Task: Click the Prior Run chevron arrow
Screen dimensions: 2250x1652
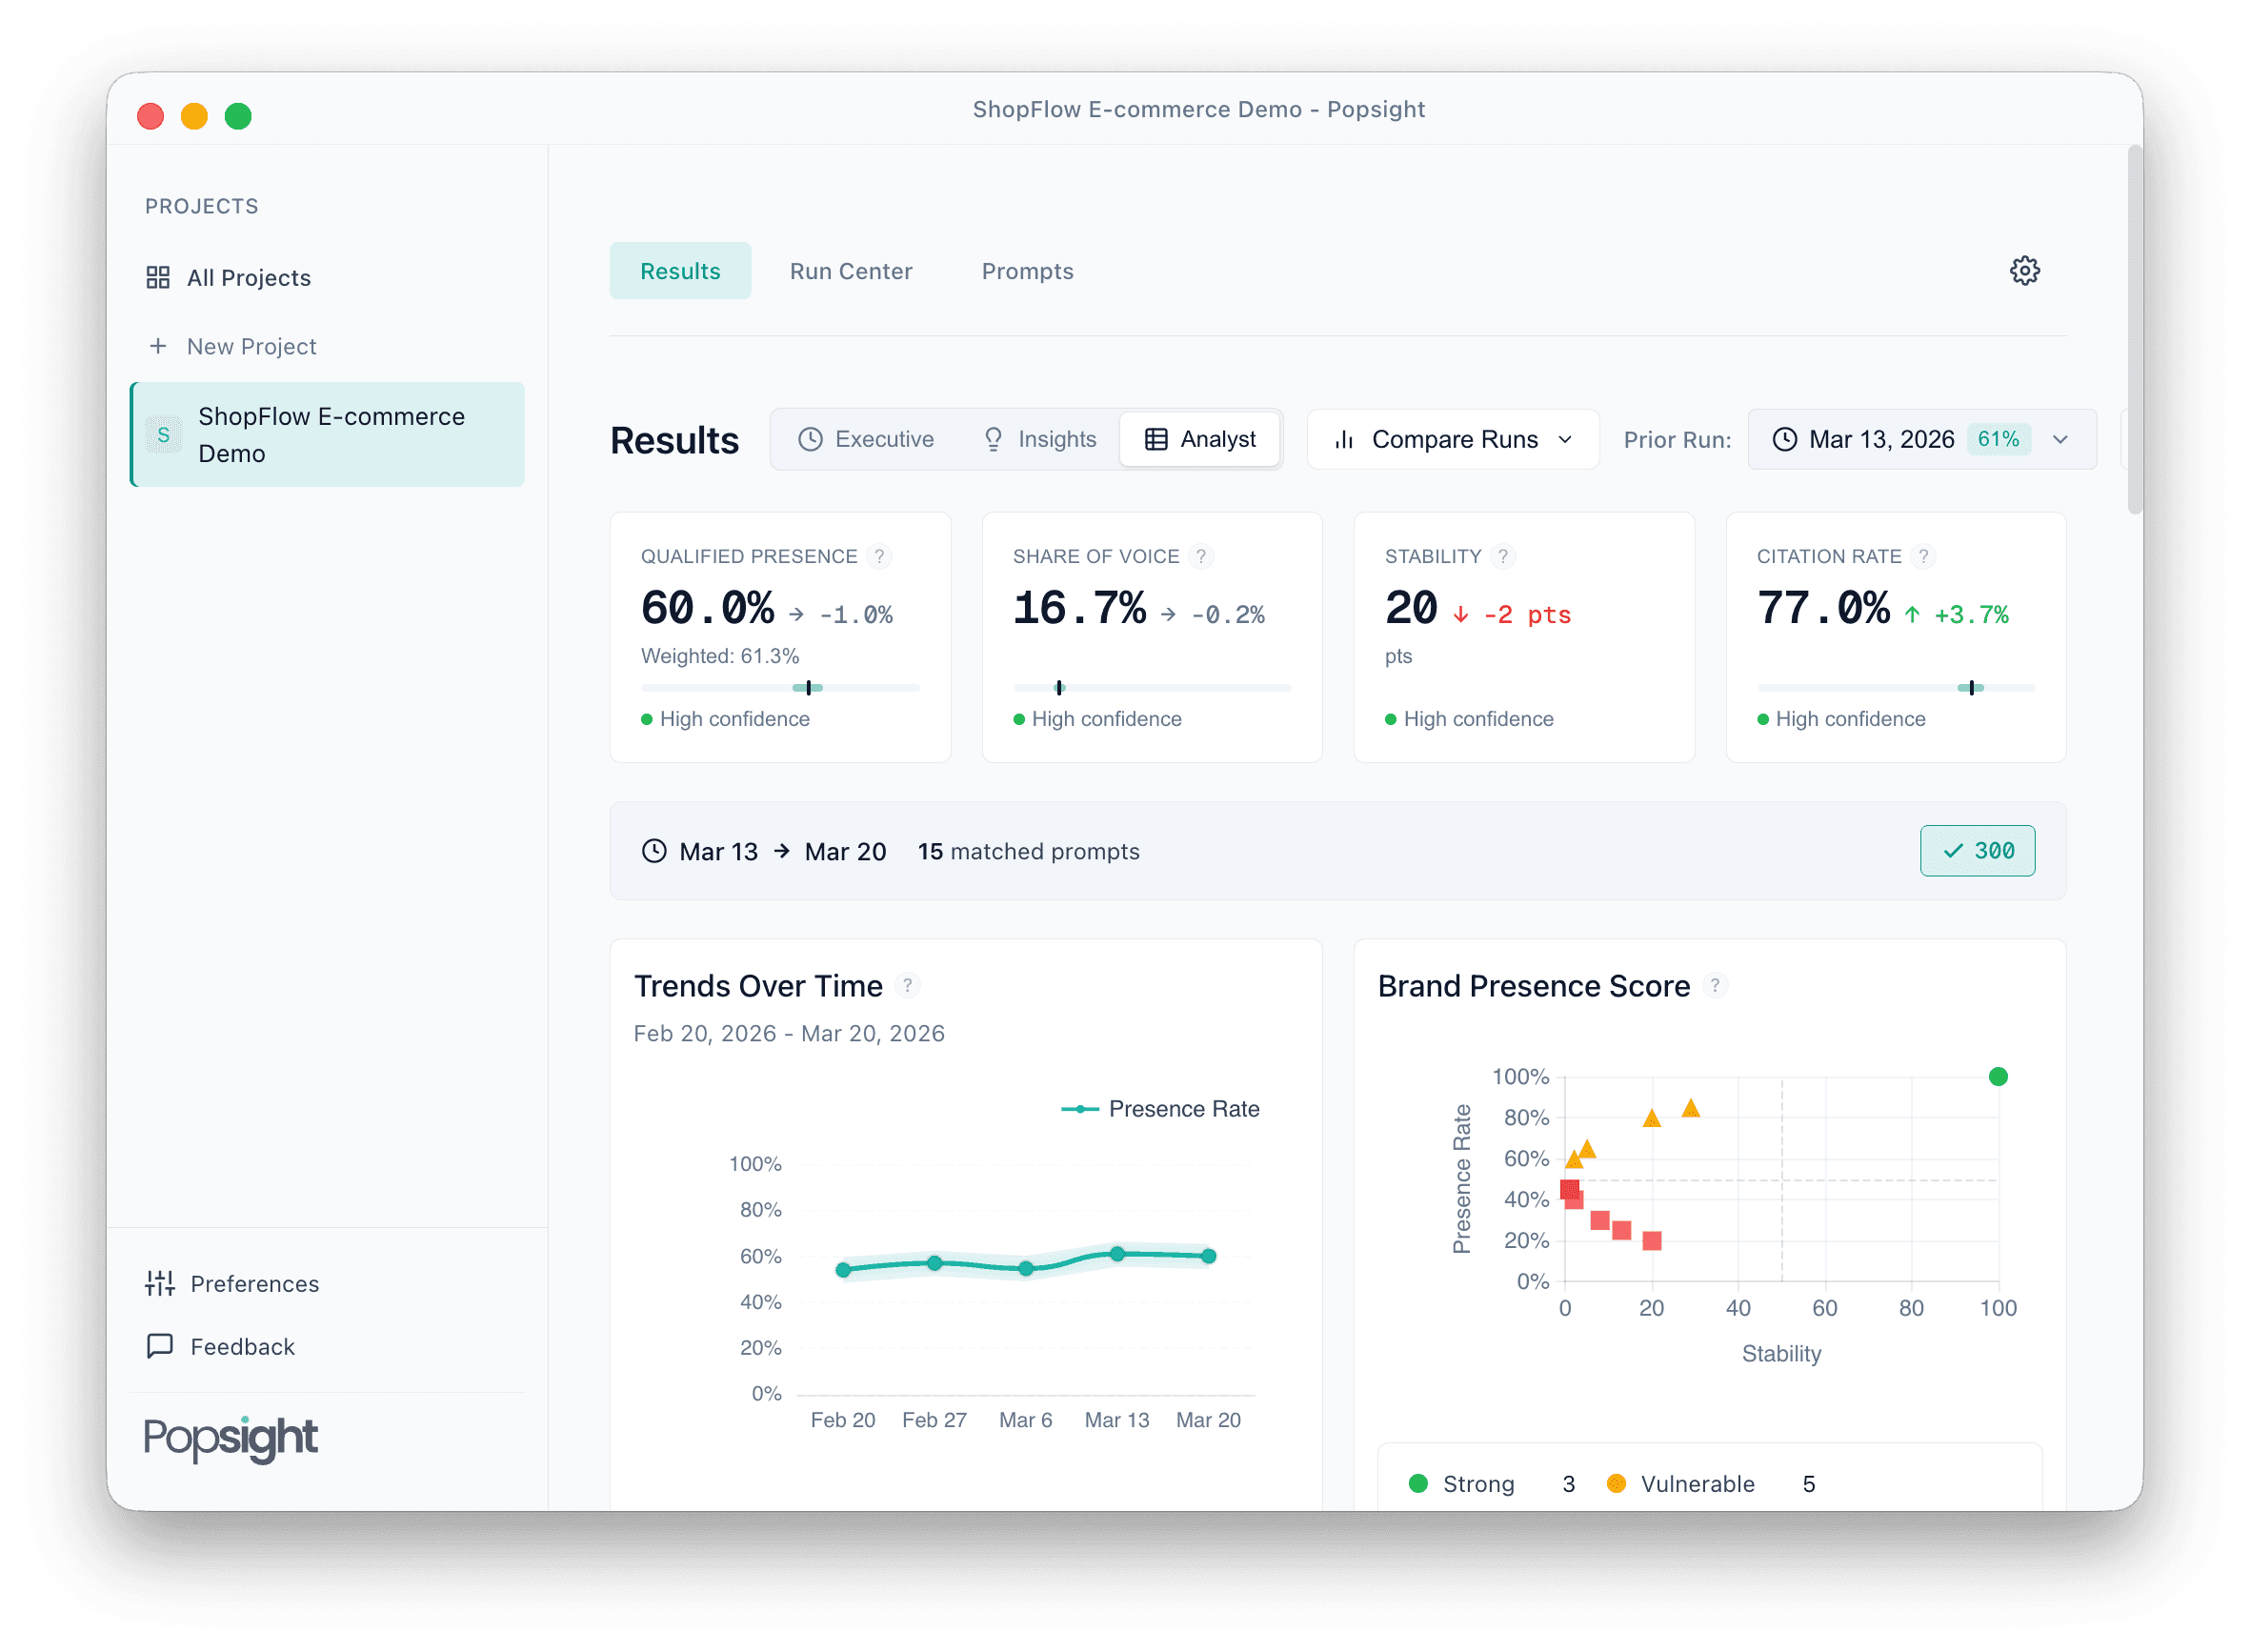Action: pos(2060,440)
